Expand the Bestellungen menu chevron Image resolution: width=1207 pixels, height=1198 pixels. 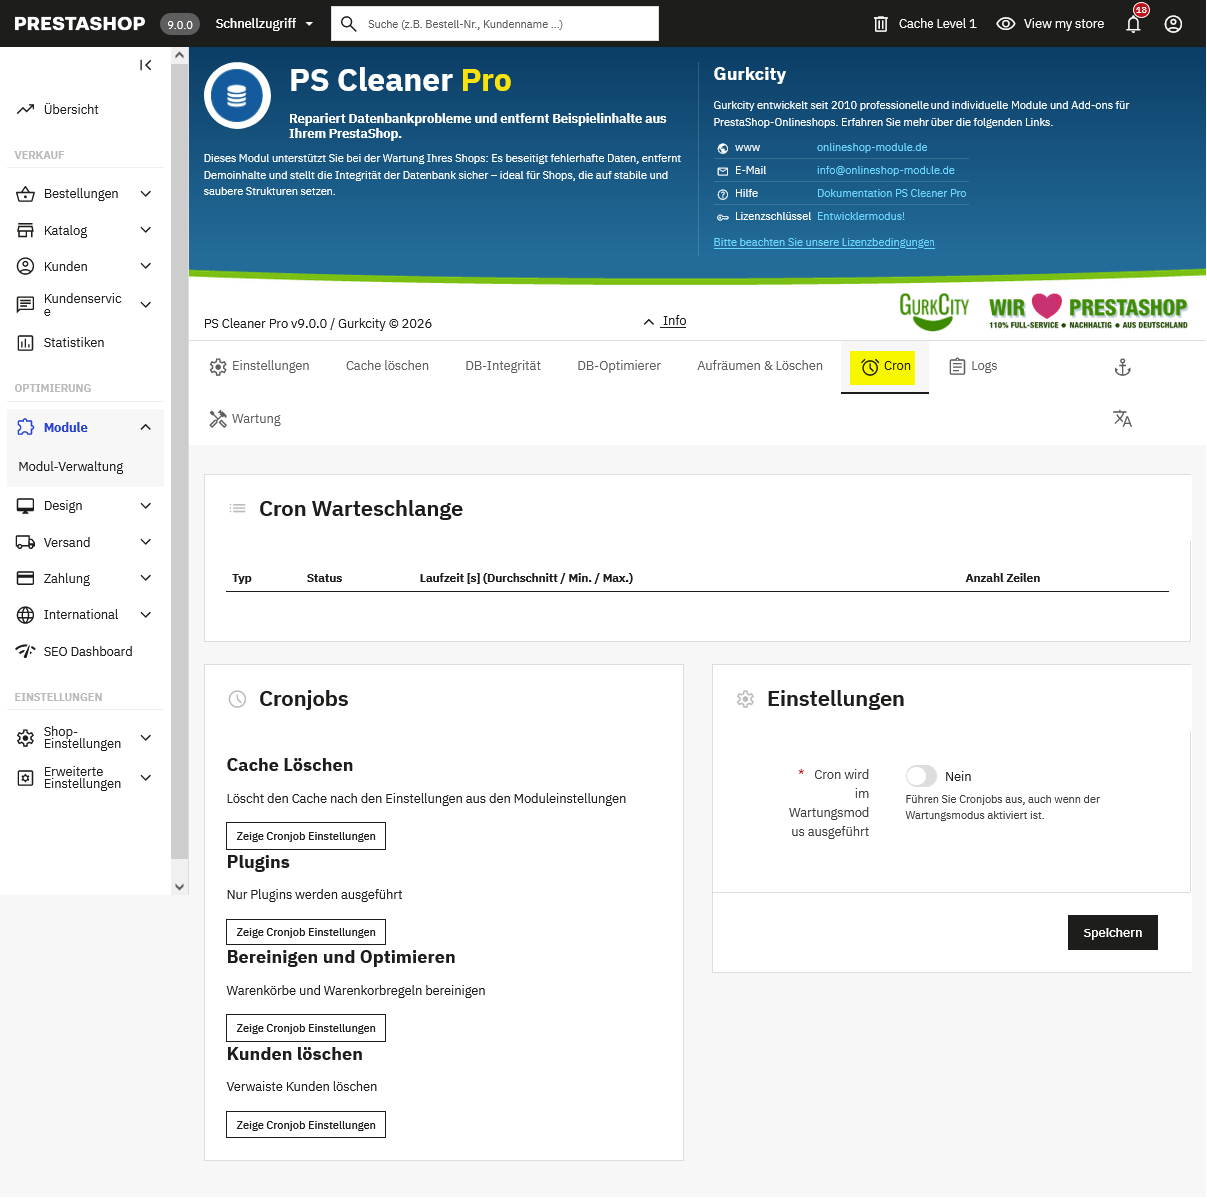pyautogui.click(x=146, y=194)
